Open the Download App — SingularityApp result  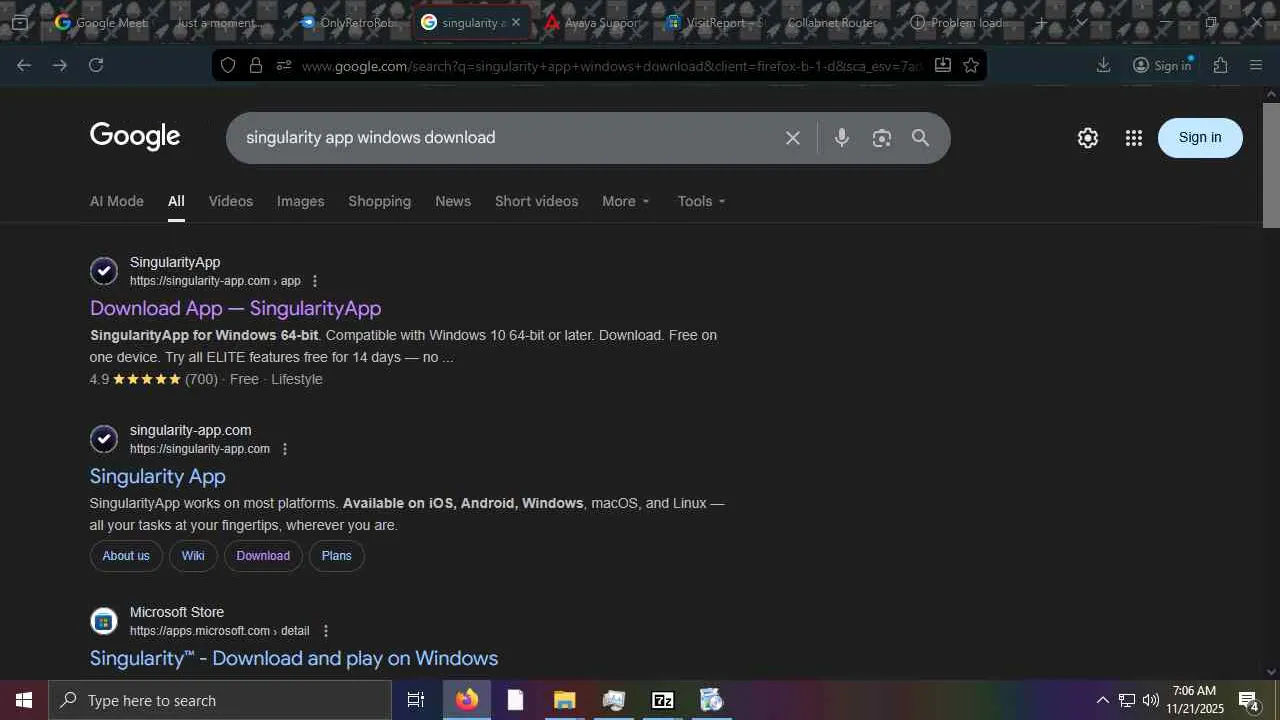pyautogui.click(x=236, y=308)
